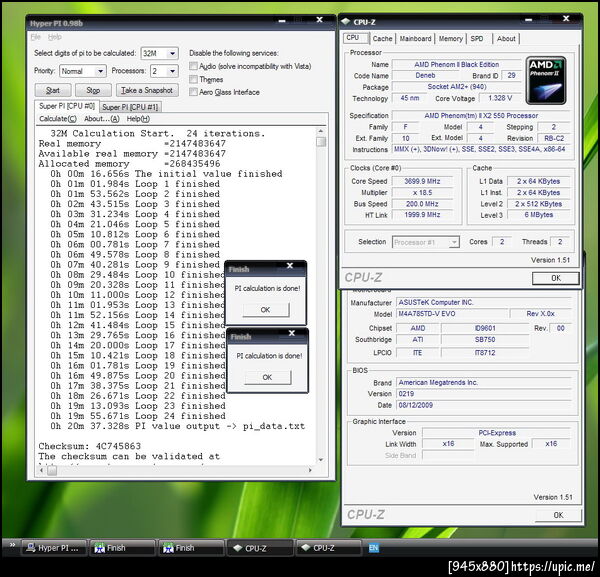
Task: Switch to the Memory tab
Action: coord(451,39)
